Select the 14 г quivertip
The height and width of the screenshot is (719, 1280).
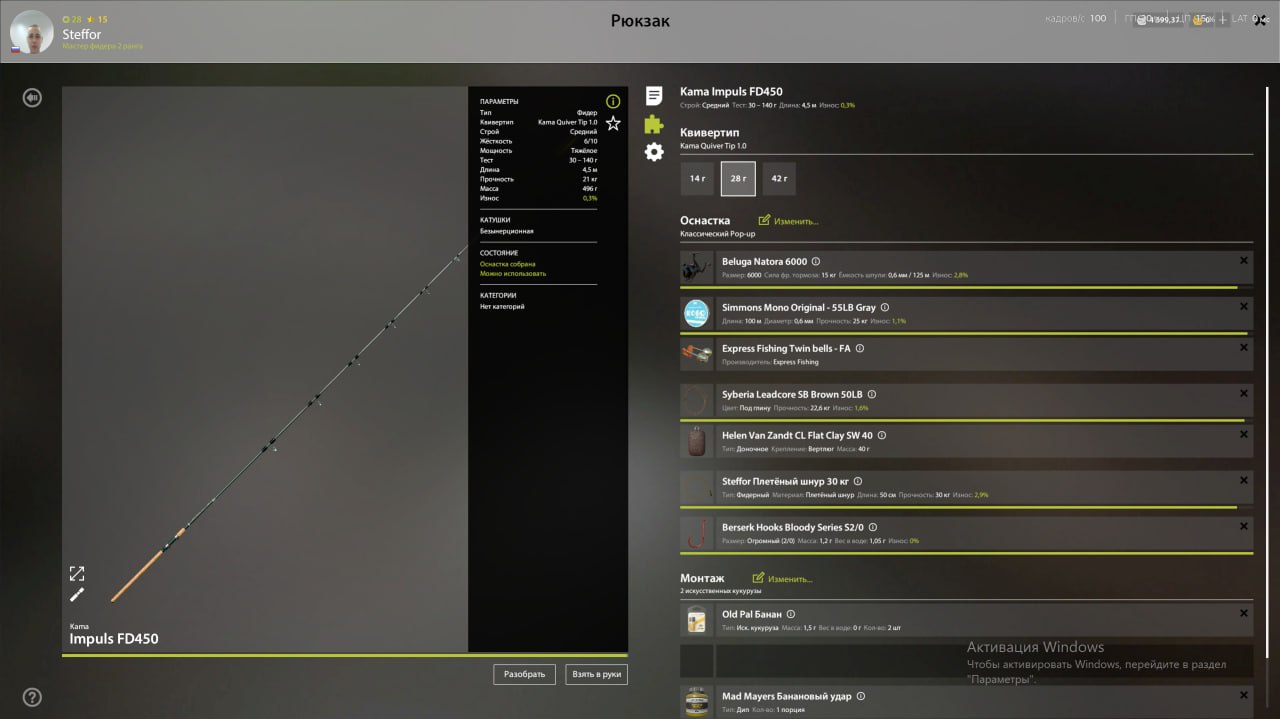(x=697, y=179)
